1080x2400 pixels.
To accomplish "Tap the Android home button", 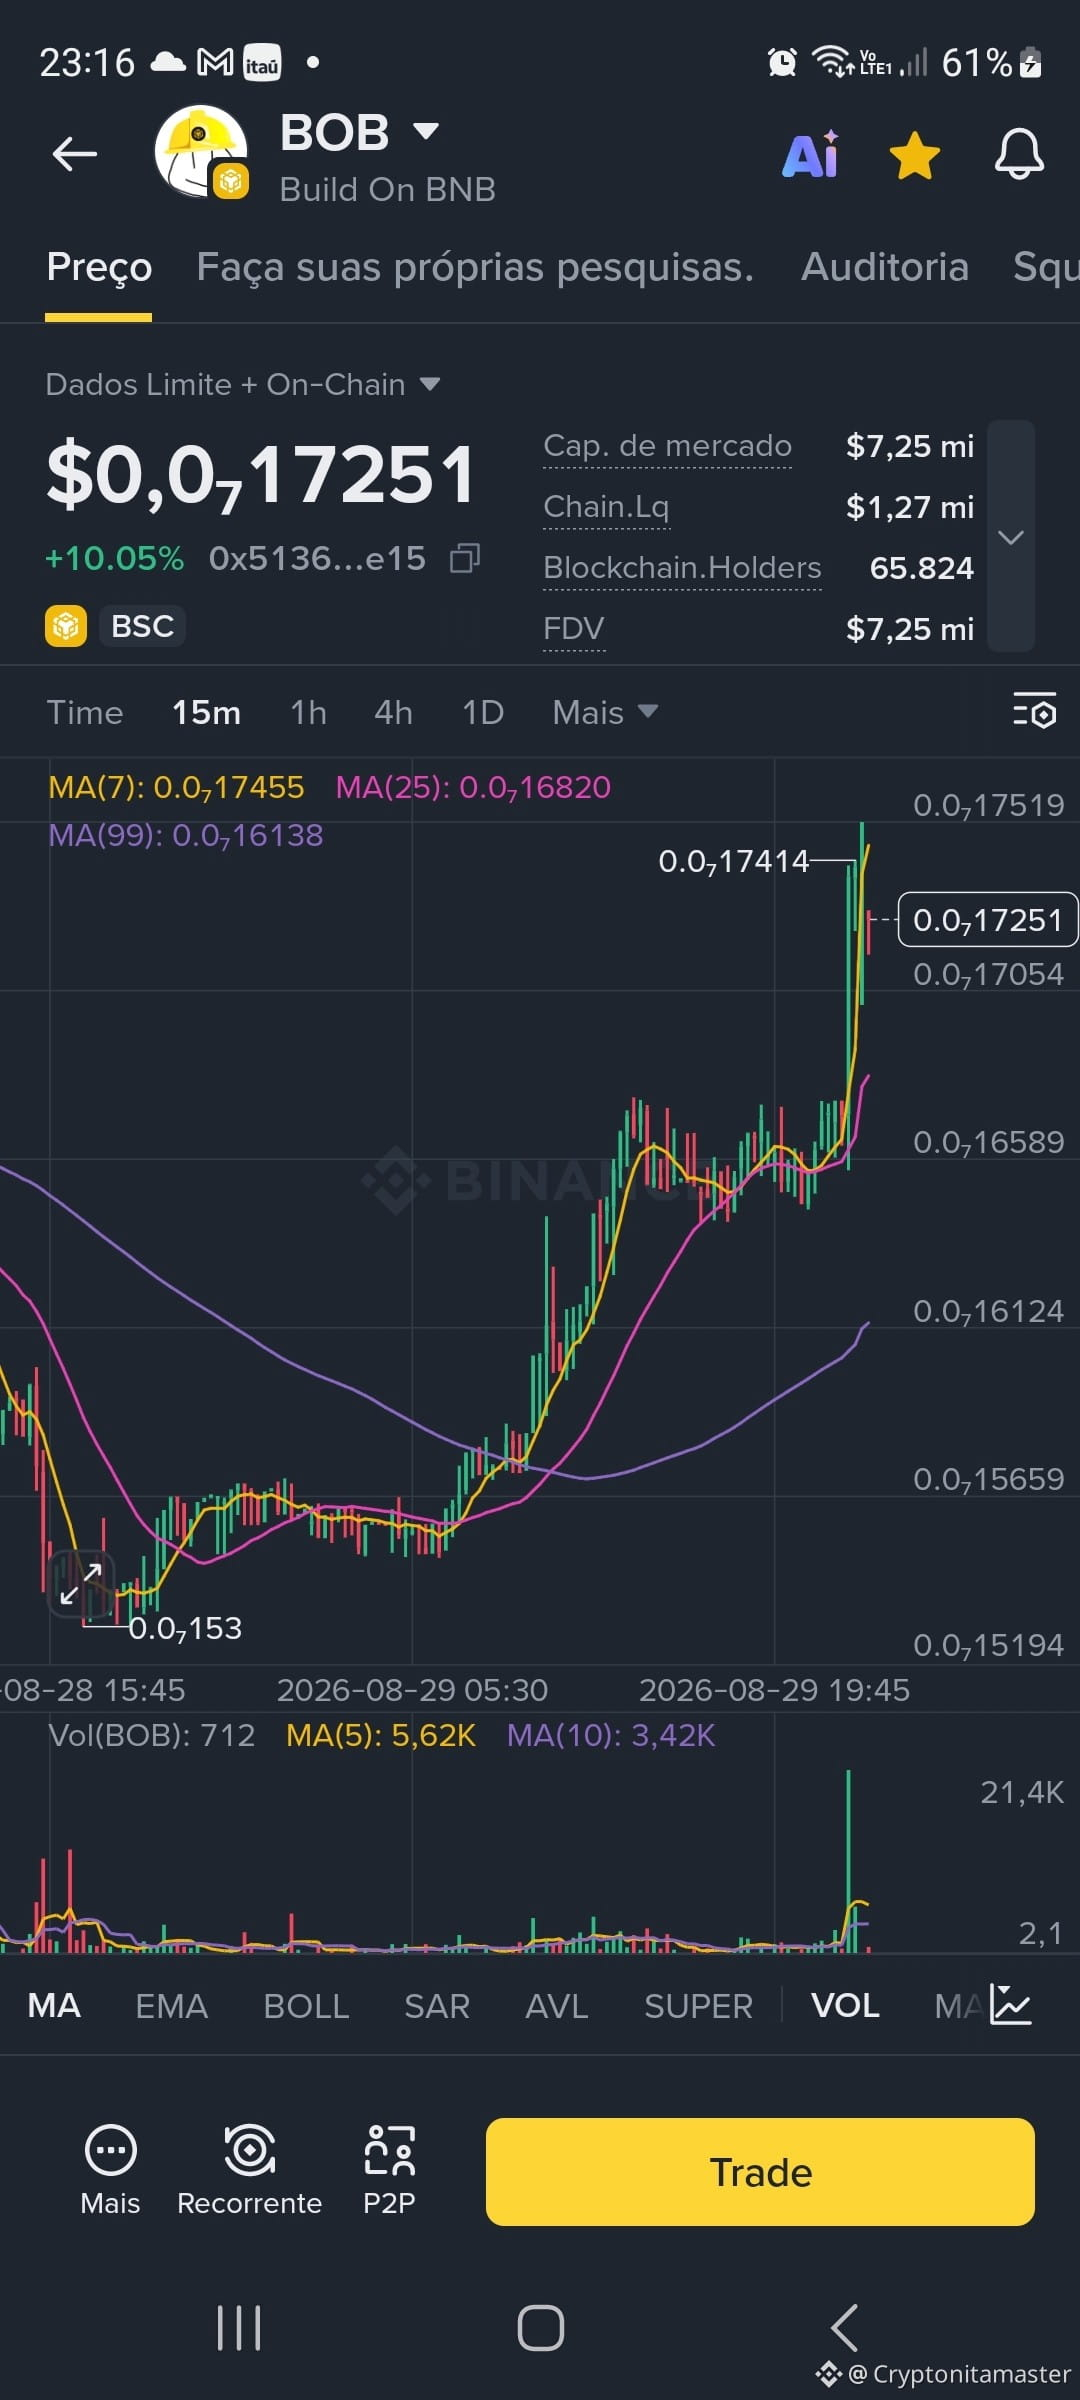I will click(540, 2328).
